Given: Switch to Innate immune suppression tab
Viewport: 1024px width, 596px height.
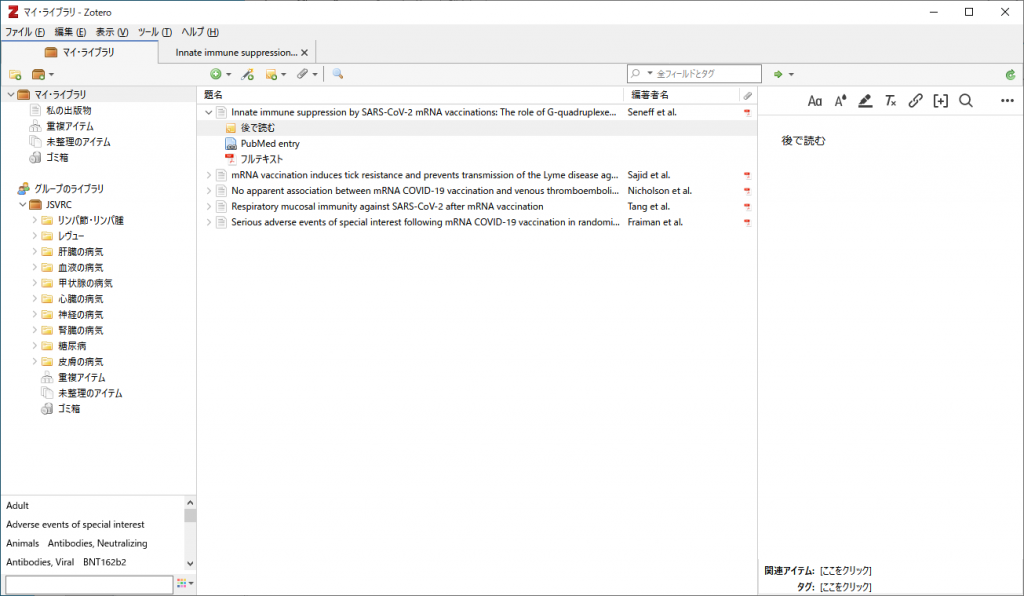Looking at the screenshot, I should click(236, 52).
